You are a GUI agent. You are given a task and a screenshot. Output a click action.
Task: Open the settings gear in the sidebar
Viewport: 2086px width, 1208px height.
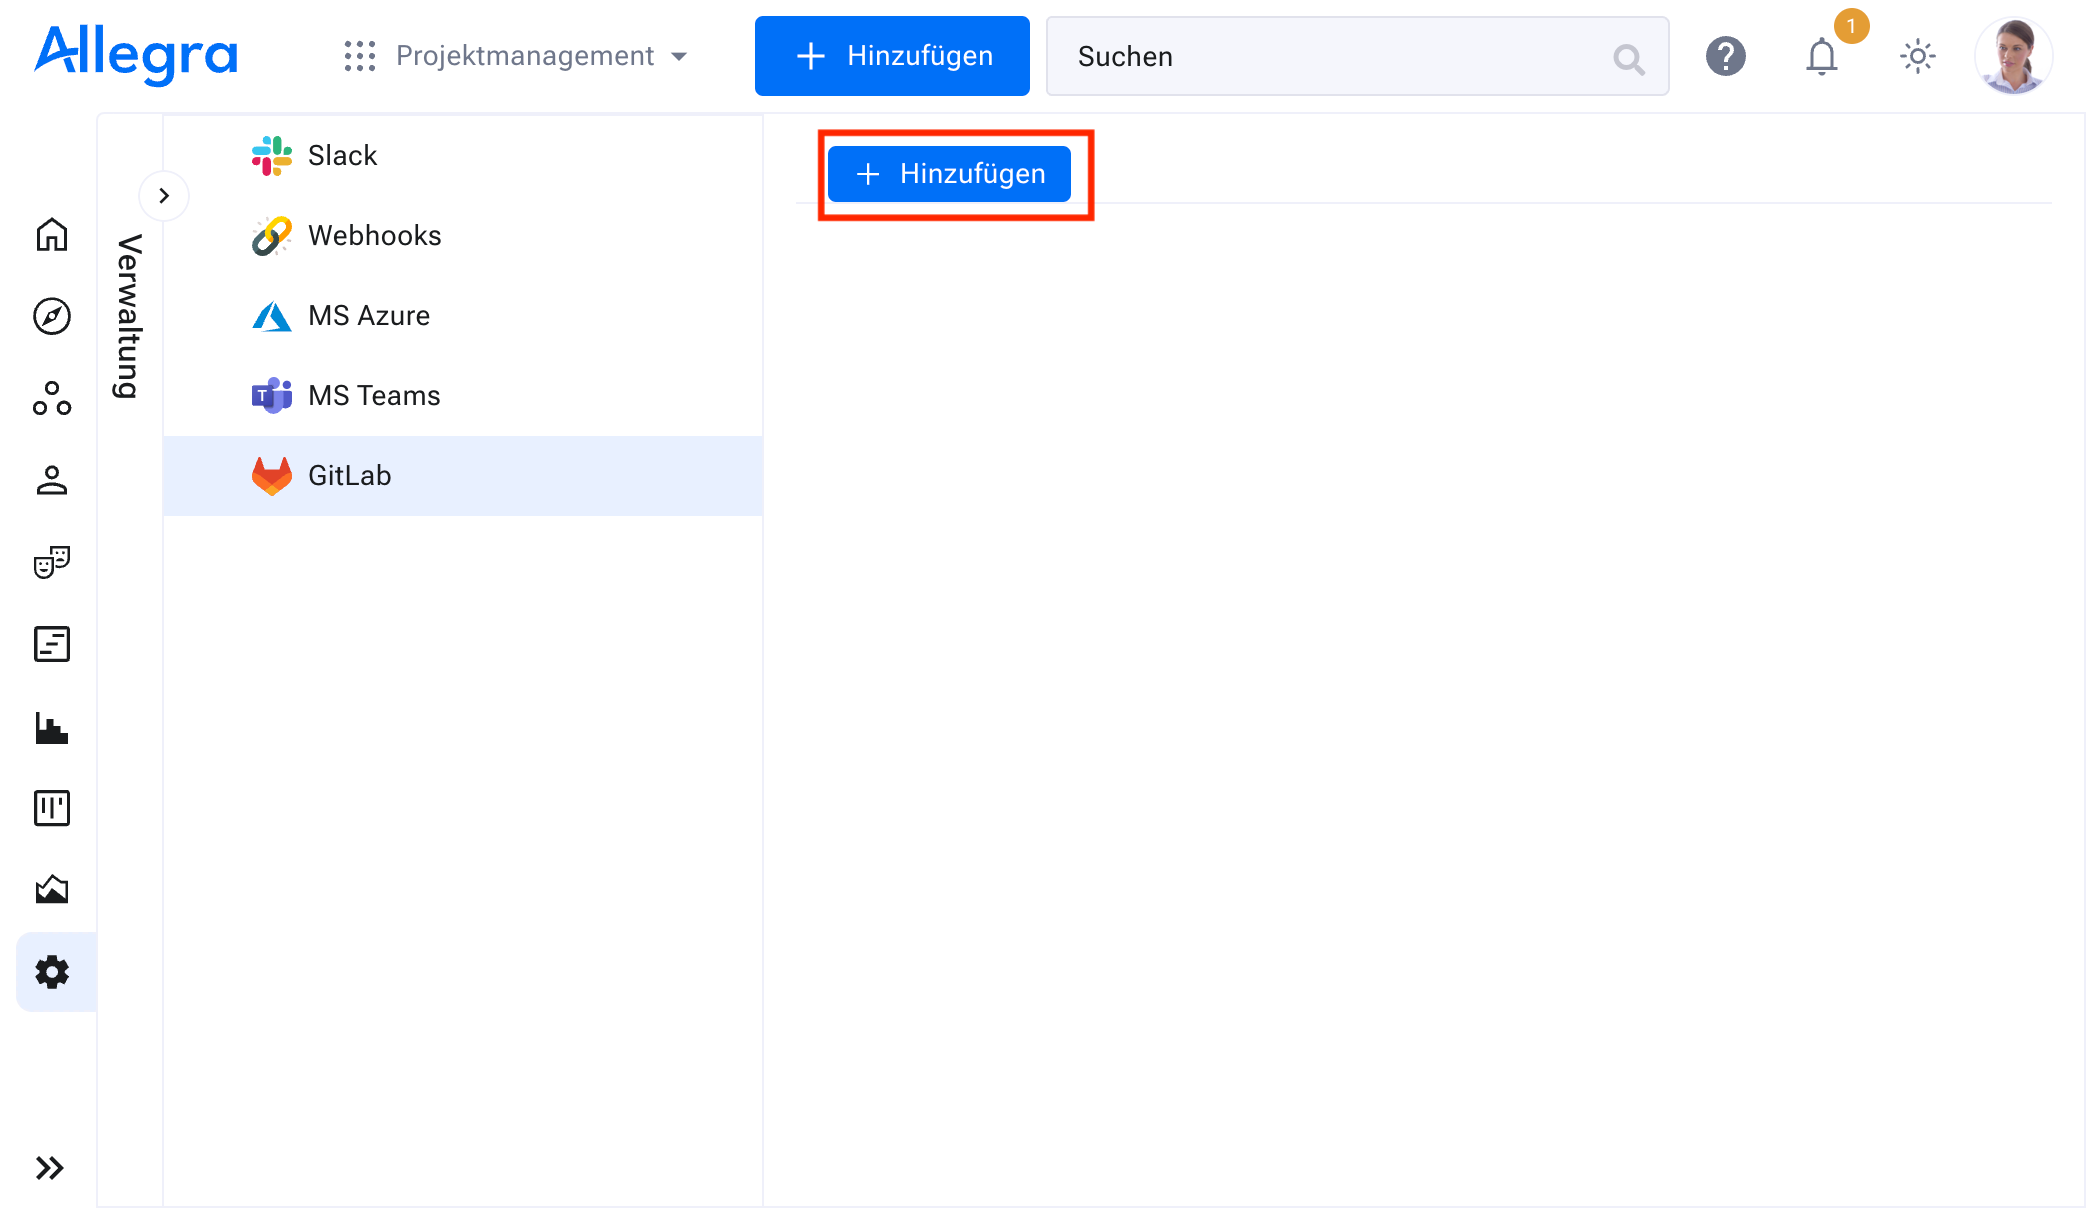tap(51, 971)
